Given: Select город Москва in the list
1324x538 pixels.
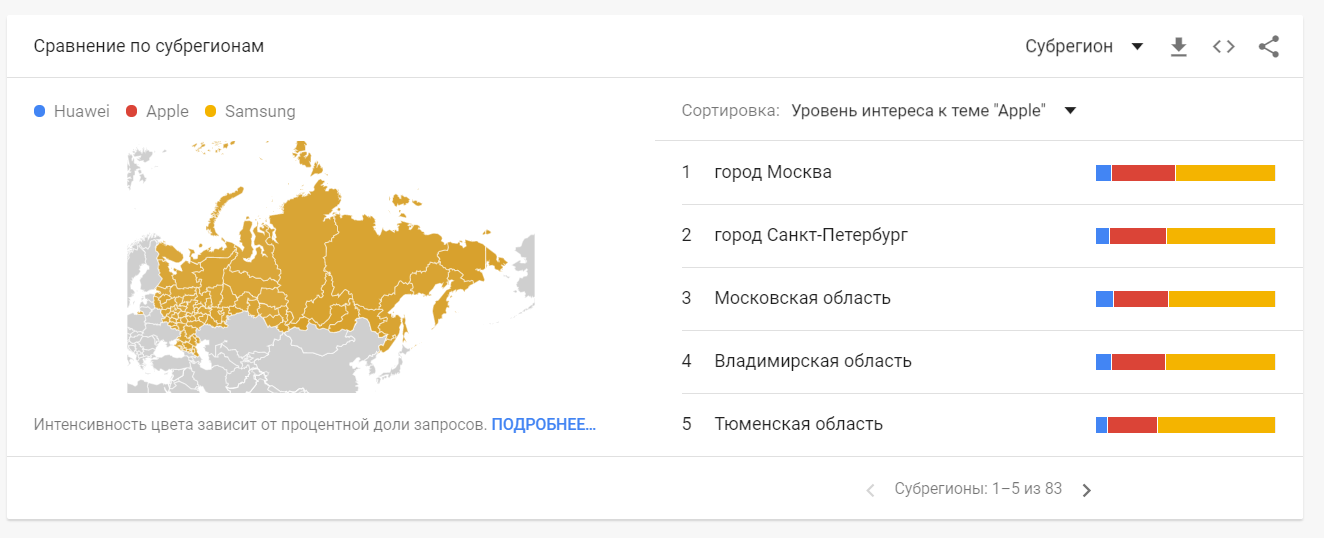Looking at the screenshot, I should pyautogui.click(x=773, y=173).
